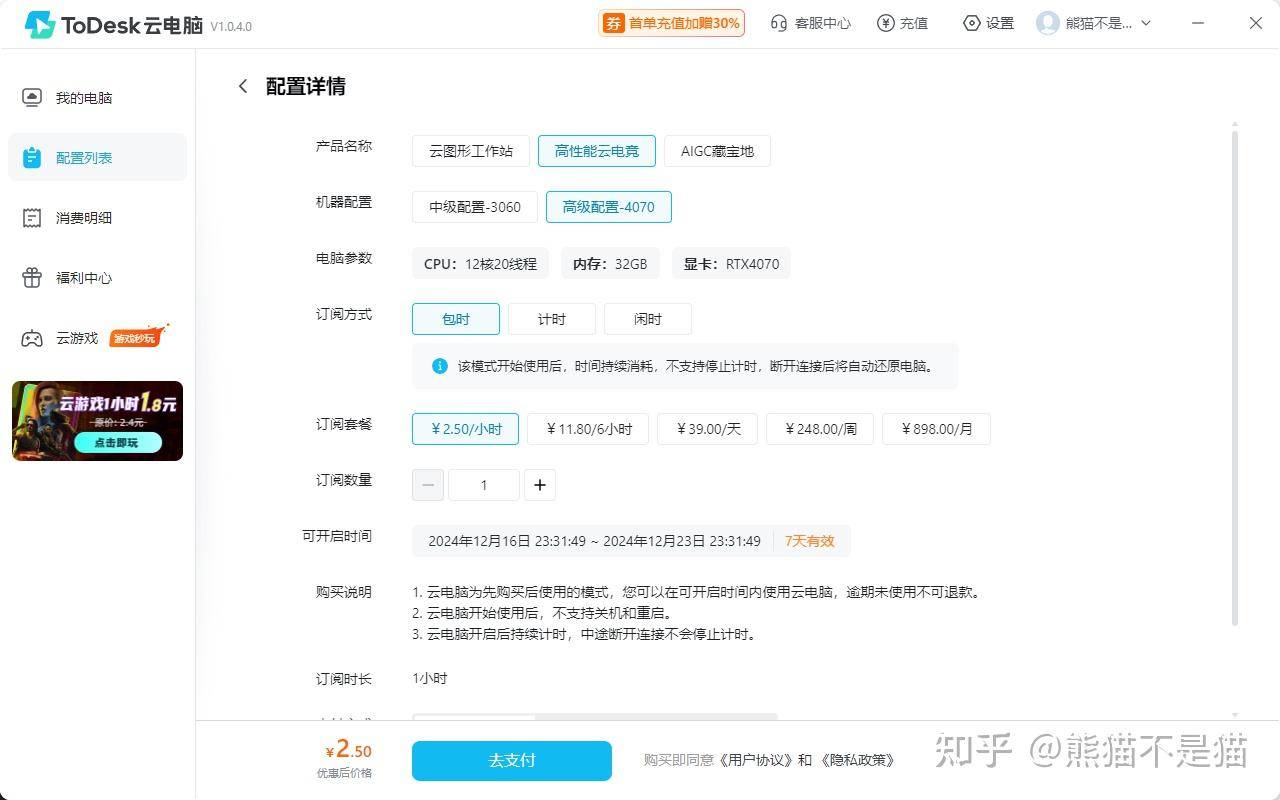Click scrollbar up arrow
Viewport: 1280px width, 800px height.
(1235, 124)
